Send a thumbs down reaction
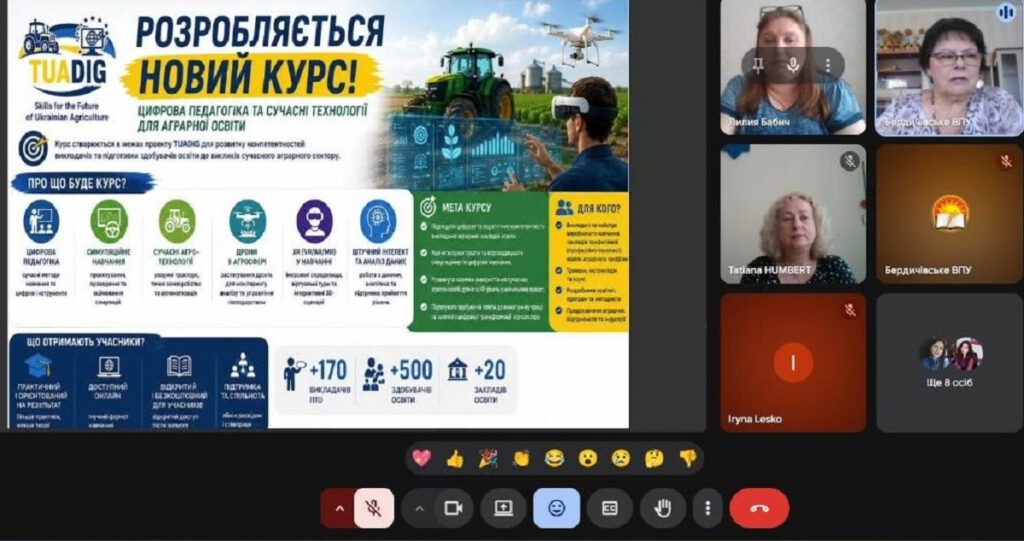The image size is (1024, 541). tap(688, 459)
